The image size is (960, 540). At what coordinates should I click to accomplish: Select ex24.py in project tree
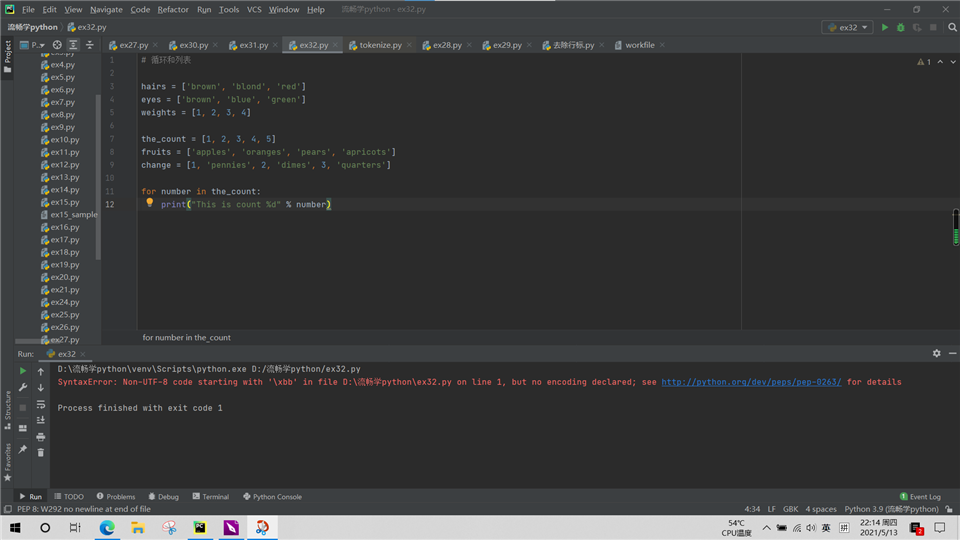(60, 302)
